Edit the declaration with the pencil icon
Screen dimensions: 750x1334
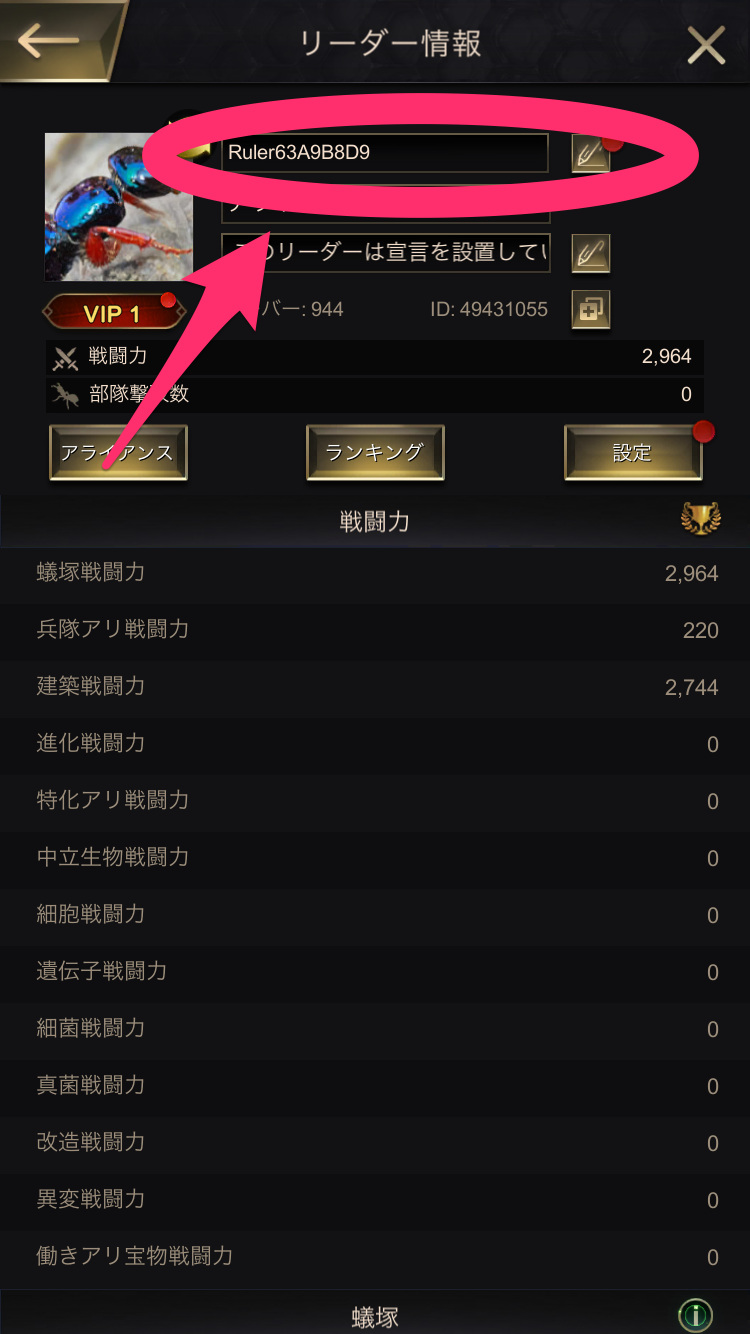tap(590, 253)
